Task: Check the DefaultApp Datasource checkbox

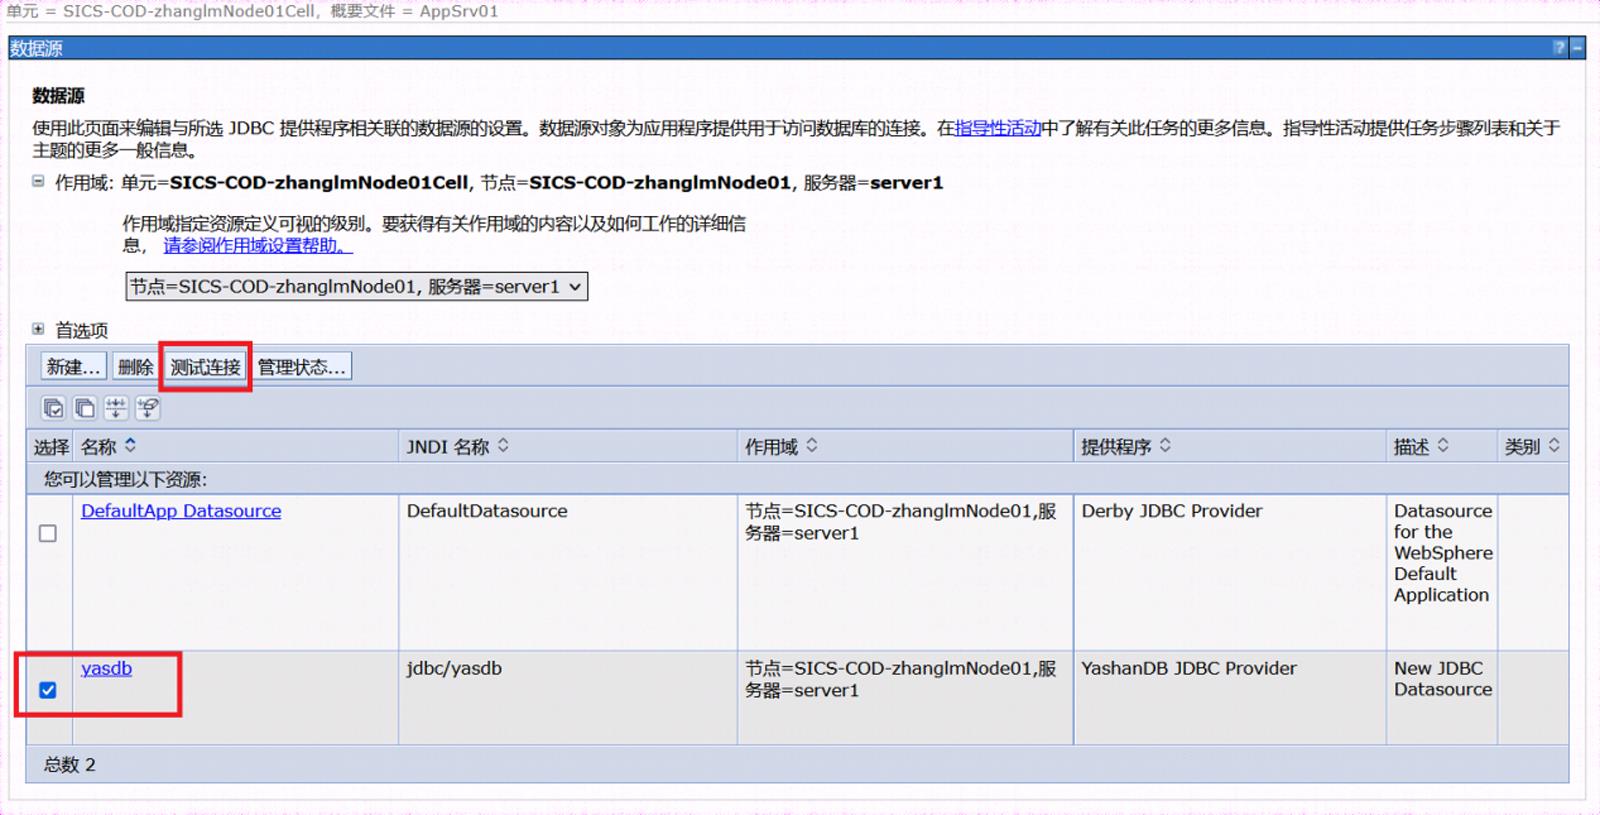Action: pos(48,533)
